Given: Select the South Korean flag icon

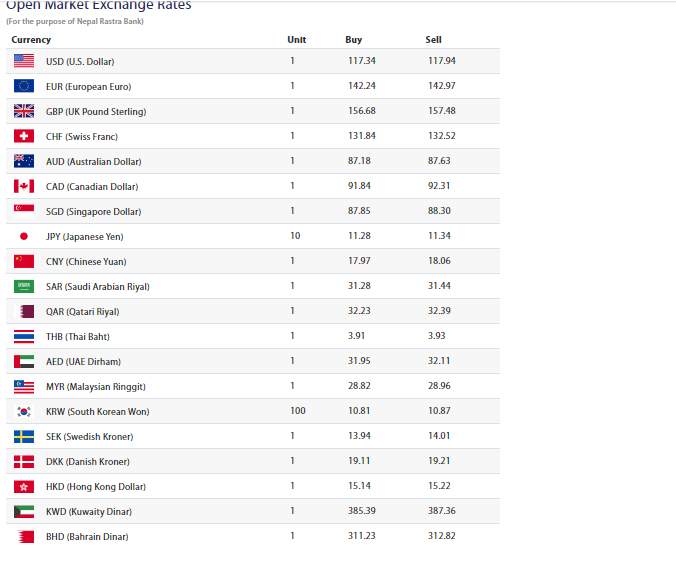Looking at the screenshot, I should coord(24,411).
